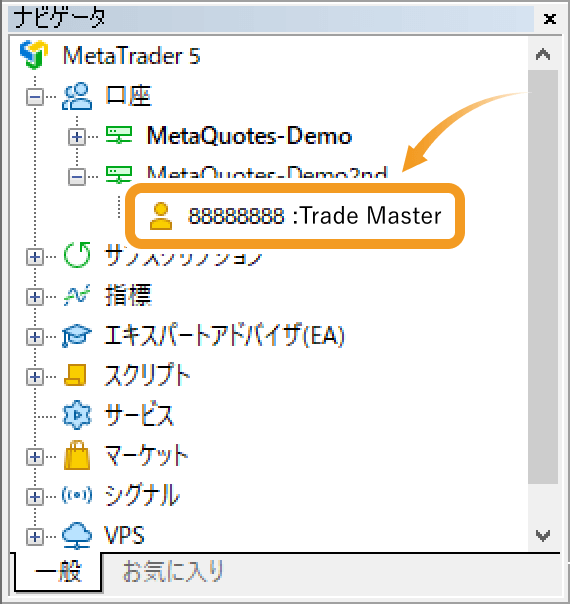Click the MetaQuotes-Demo server icon
Screen dimensions: 570x604
[x=119, y=136]
